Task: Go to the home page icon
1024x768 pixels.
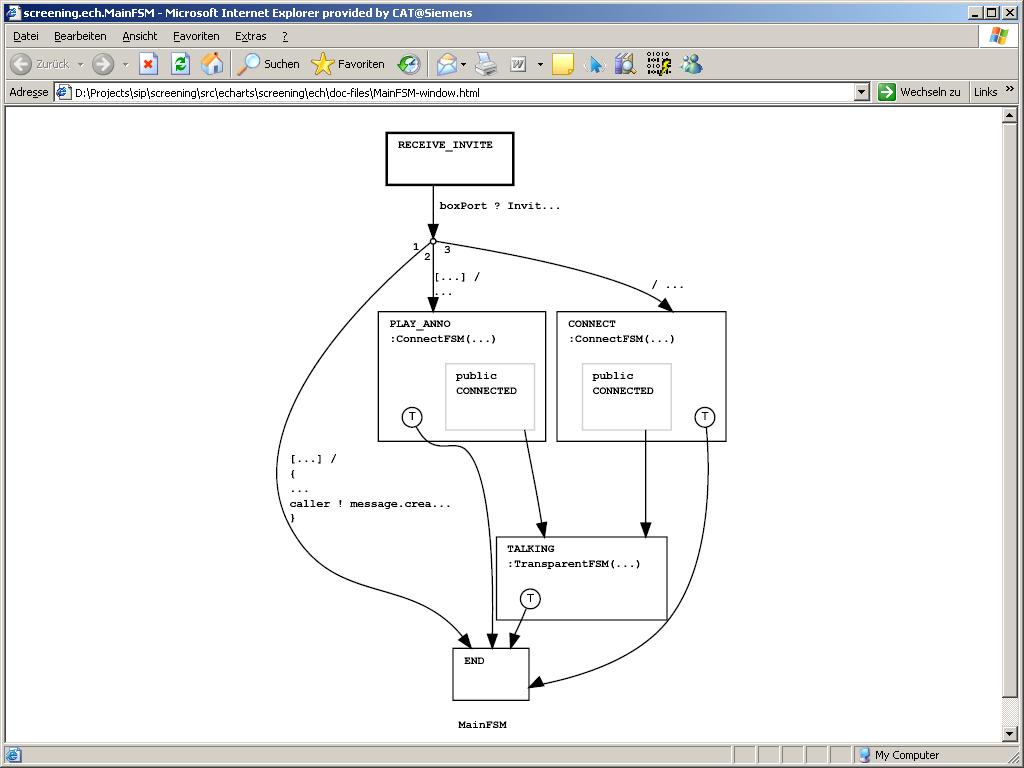Action: coord(212,64)
